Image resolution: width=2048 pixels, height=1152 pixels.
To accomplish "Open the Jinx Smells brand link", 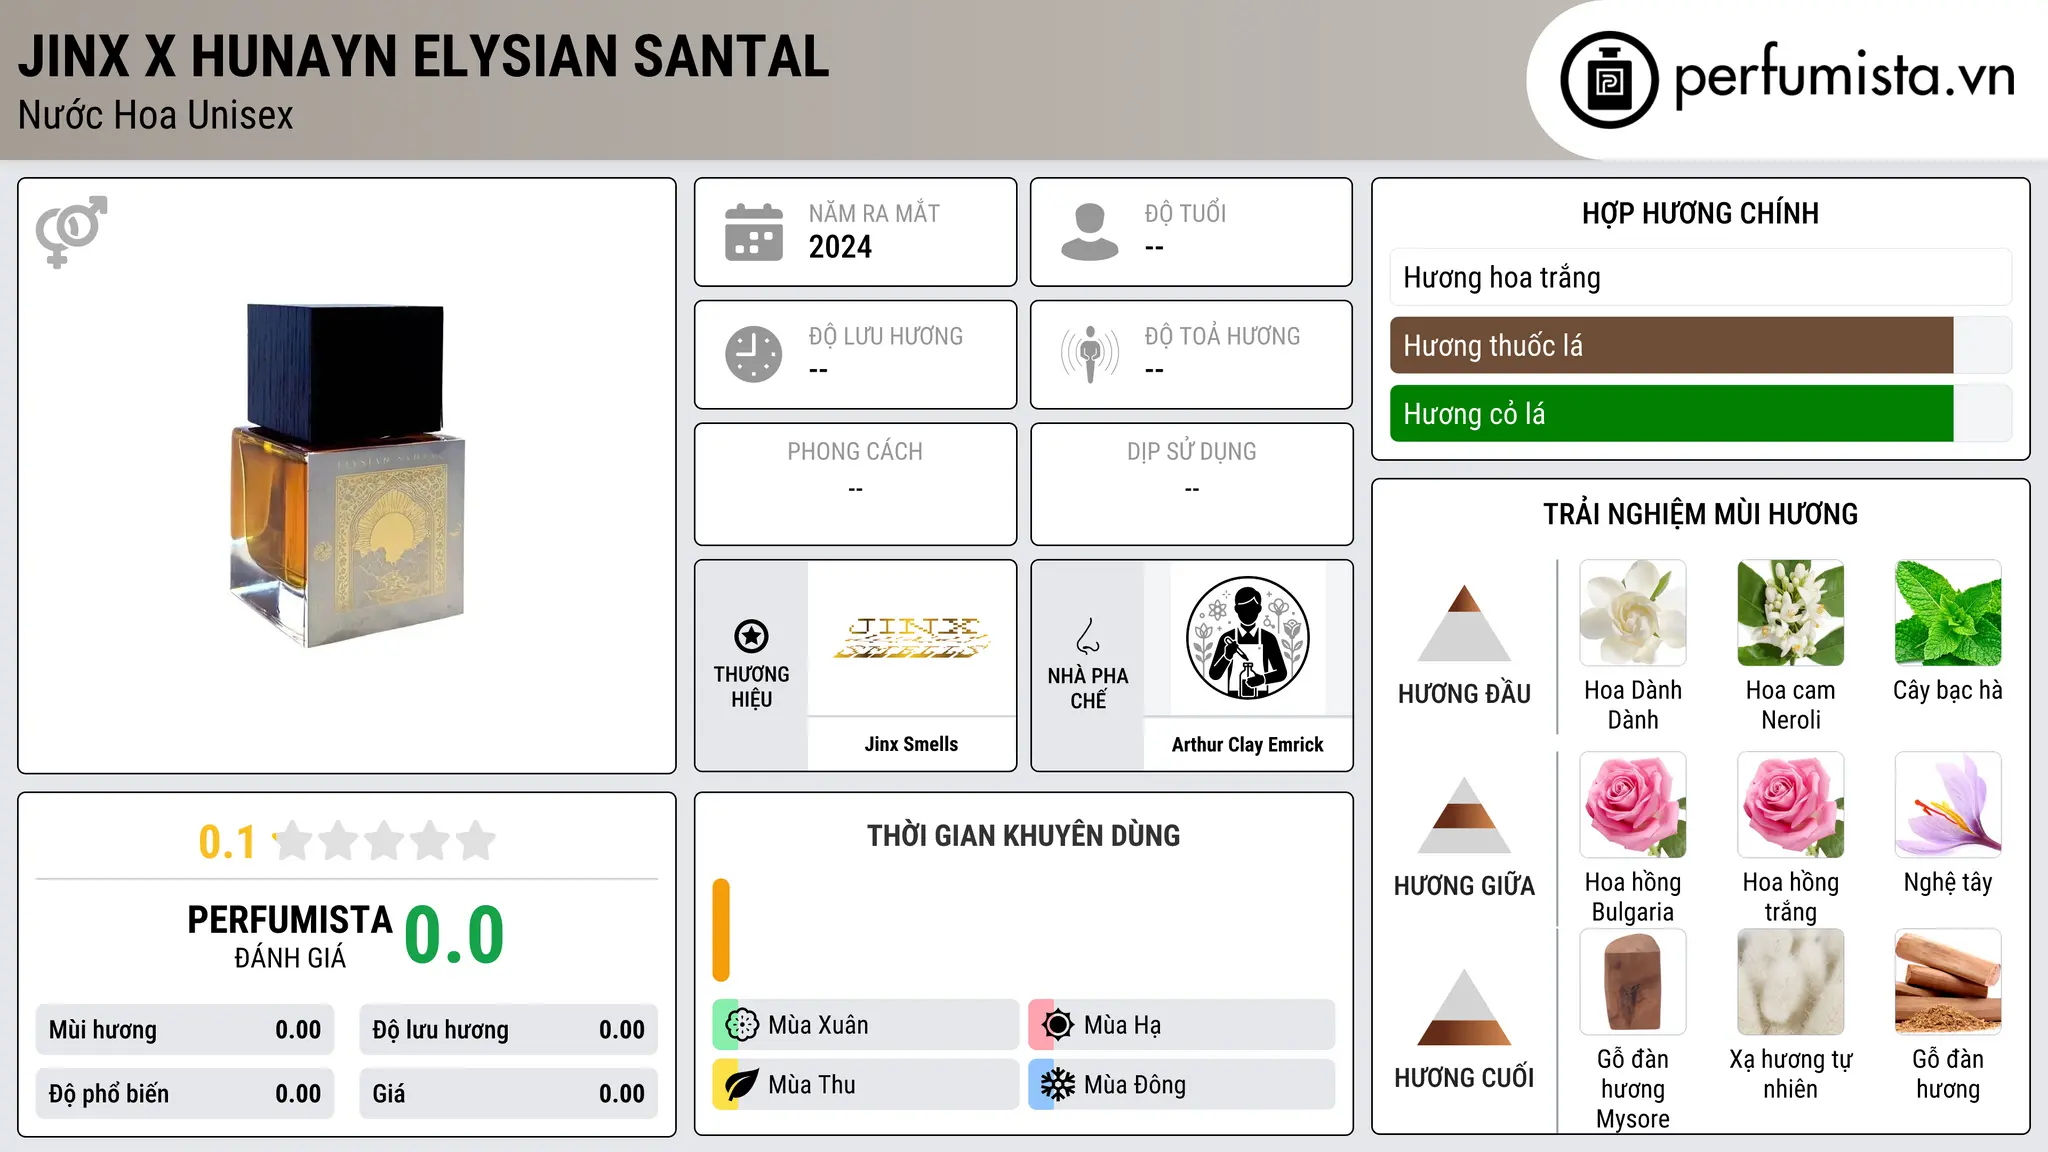I will pos(911,744).
